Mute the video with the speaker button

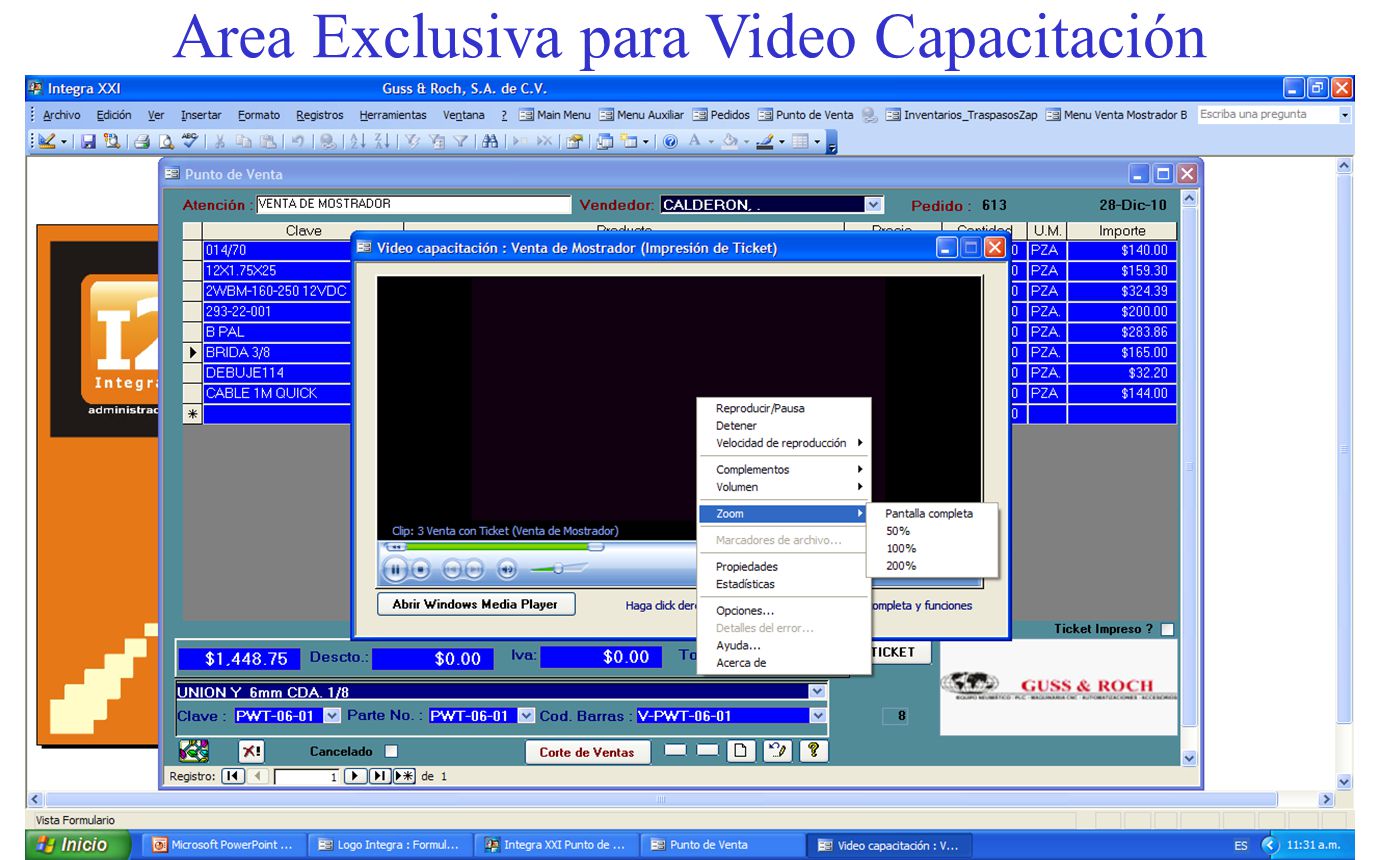(x=507, y=570)
